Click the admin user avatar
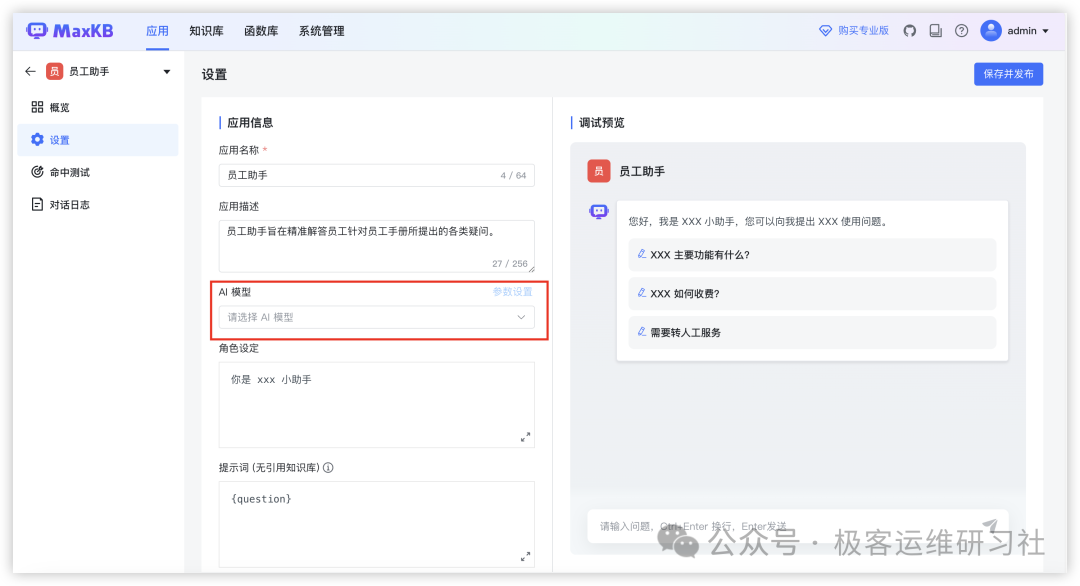Viewport: 1080px width, 586px height. [990, 31]
